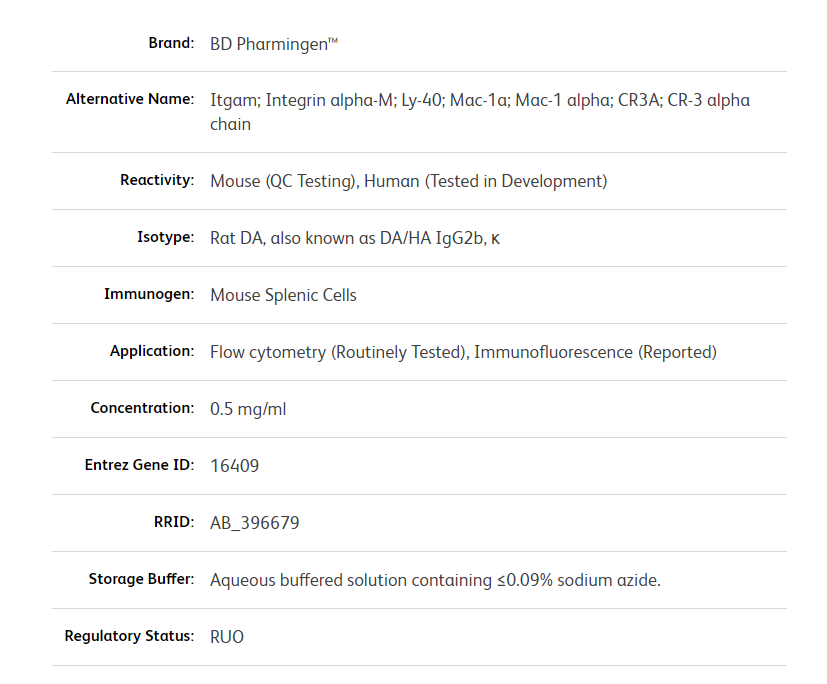This screenshot has height=684, width=827.
Task: Click the Brand label
Action: (x=171, y=43)
